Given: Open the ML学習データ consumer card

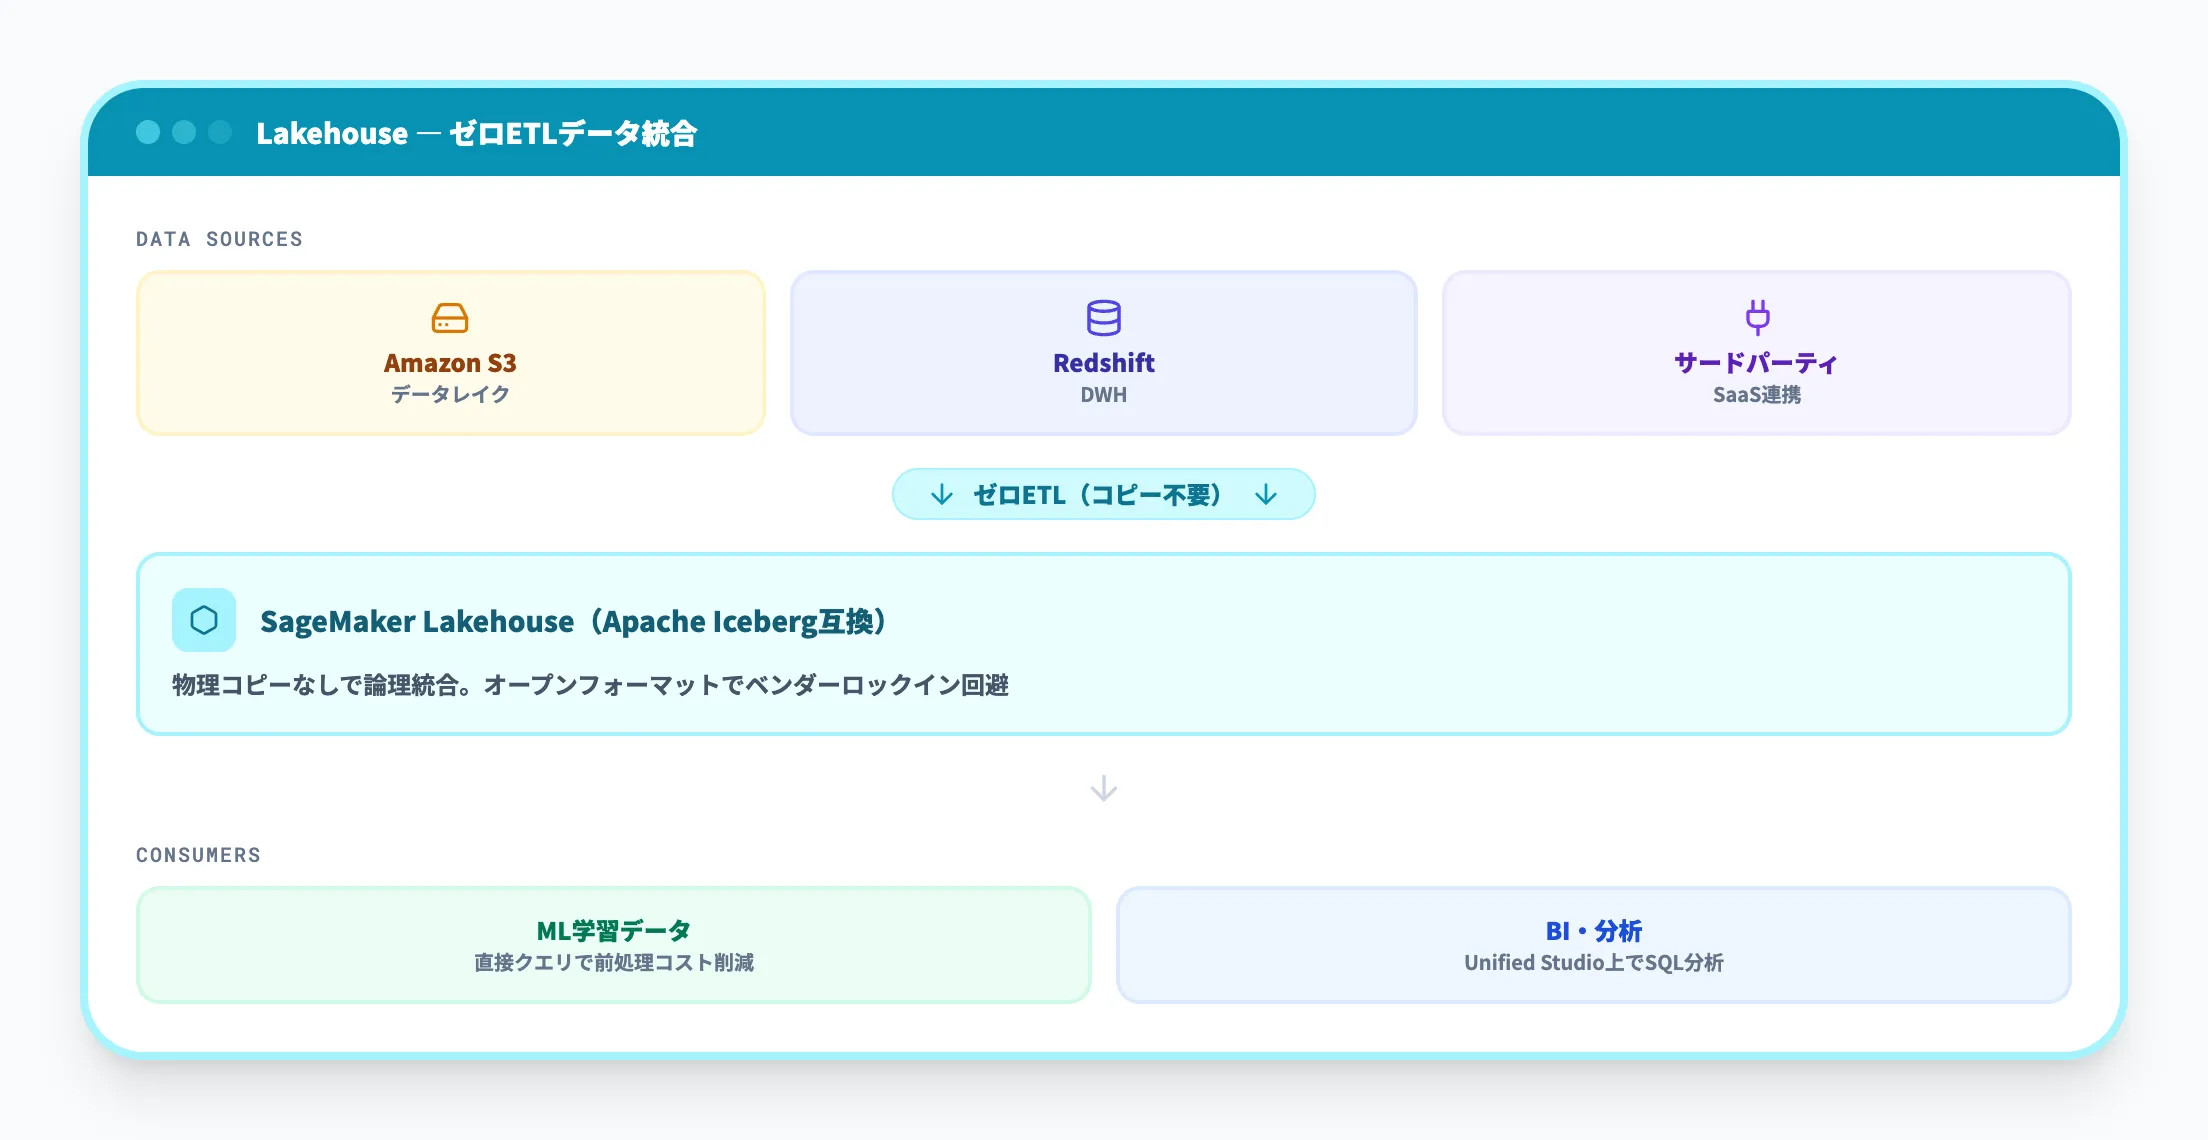Looking at the screenshot, I should [x=613, y=945].
